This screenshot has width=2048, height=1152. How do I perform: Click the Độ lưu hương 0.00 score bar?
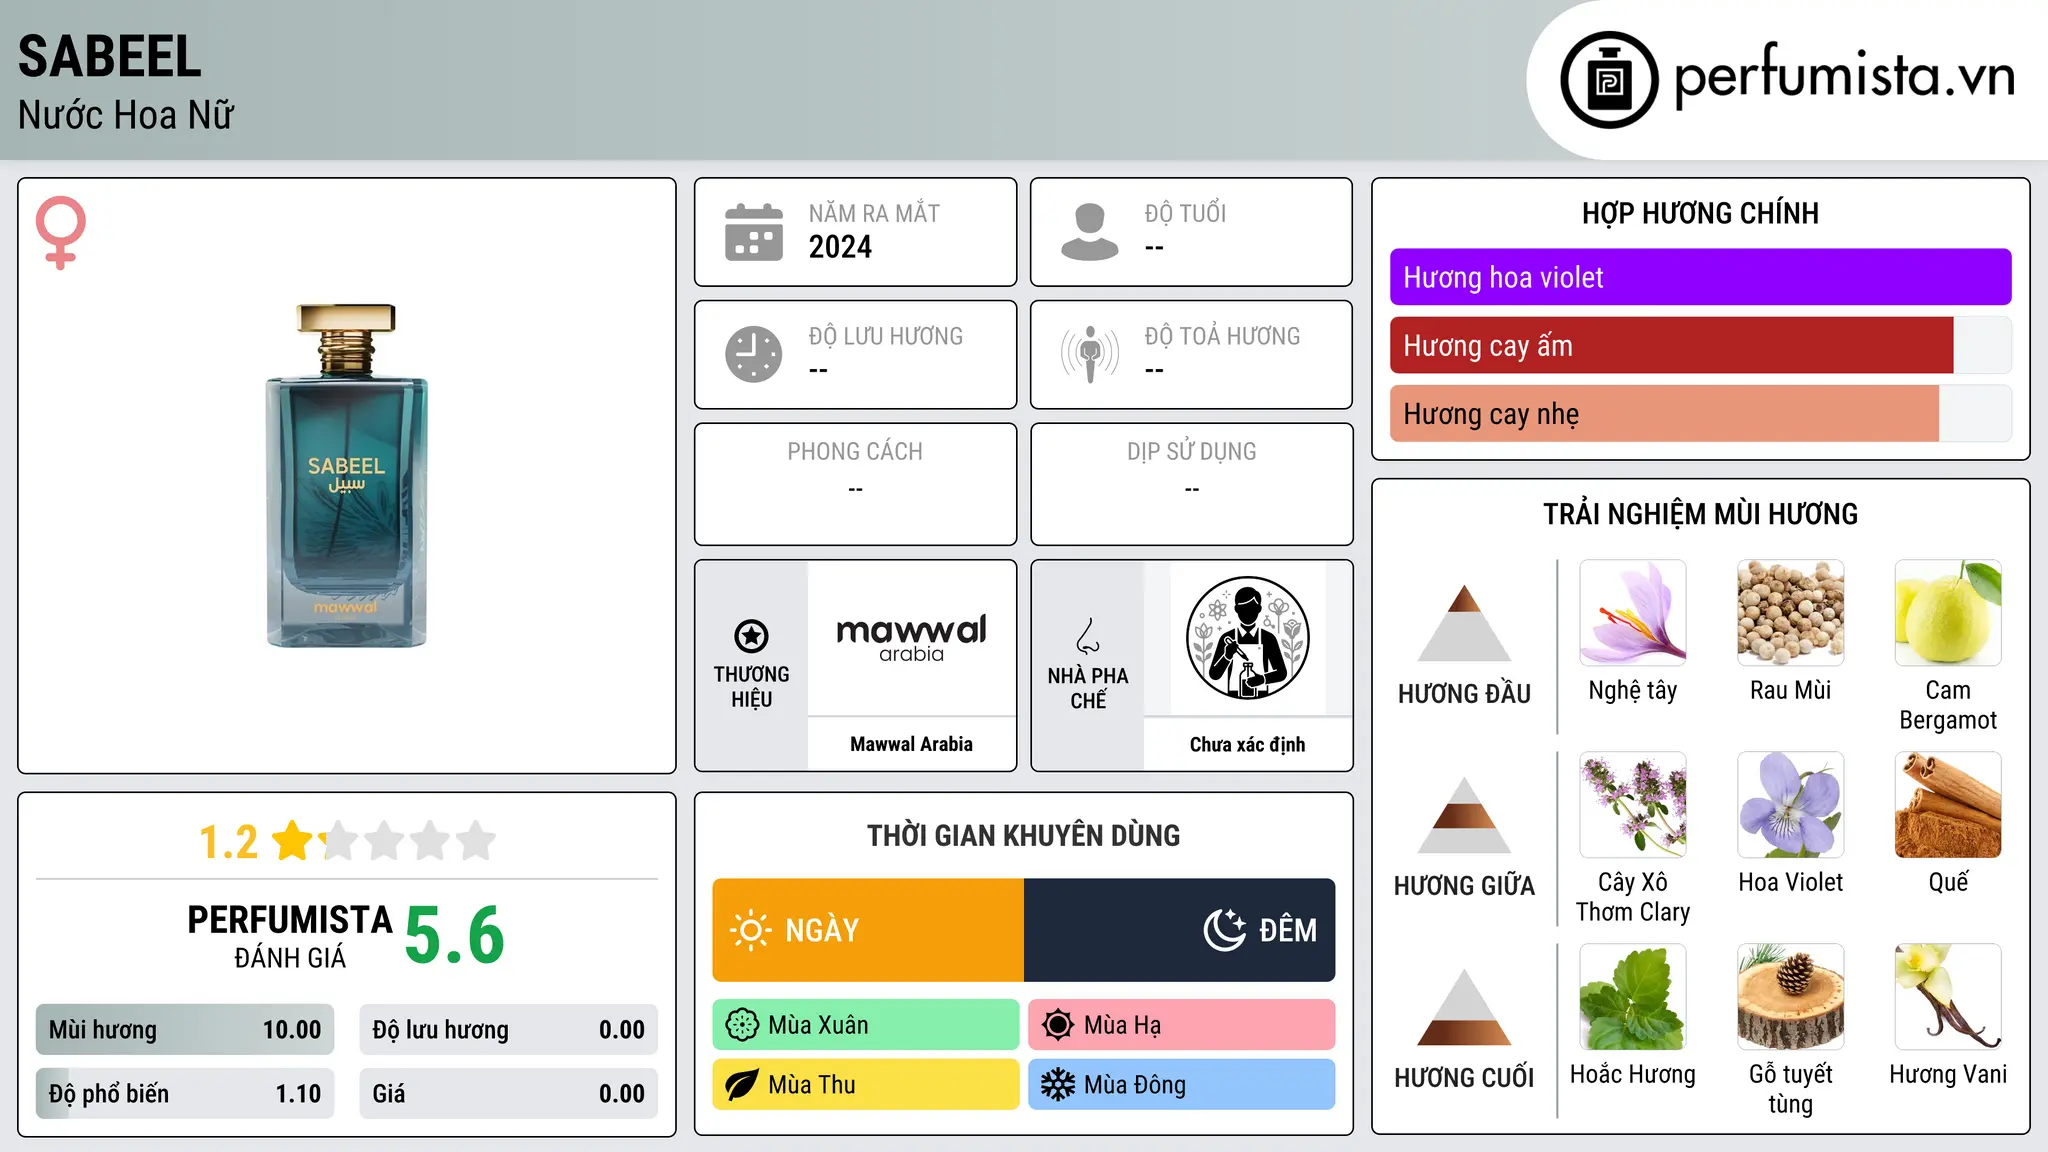(x=509, y=1030)
